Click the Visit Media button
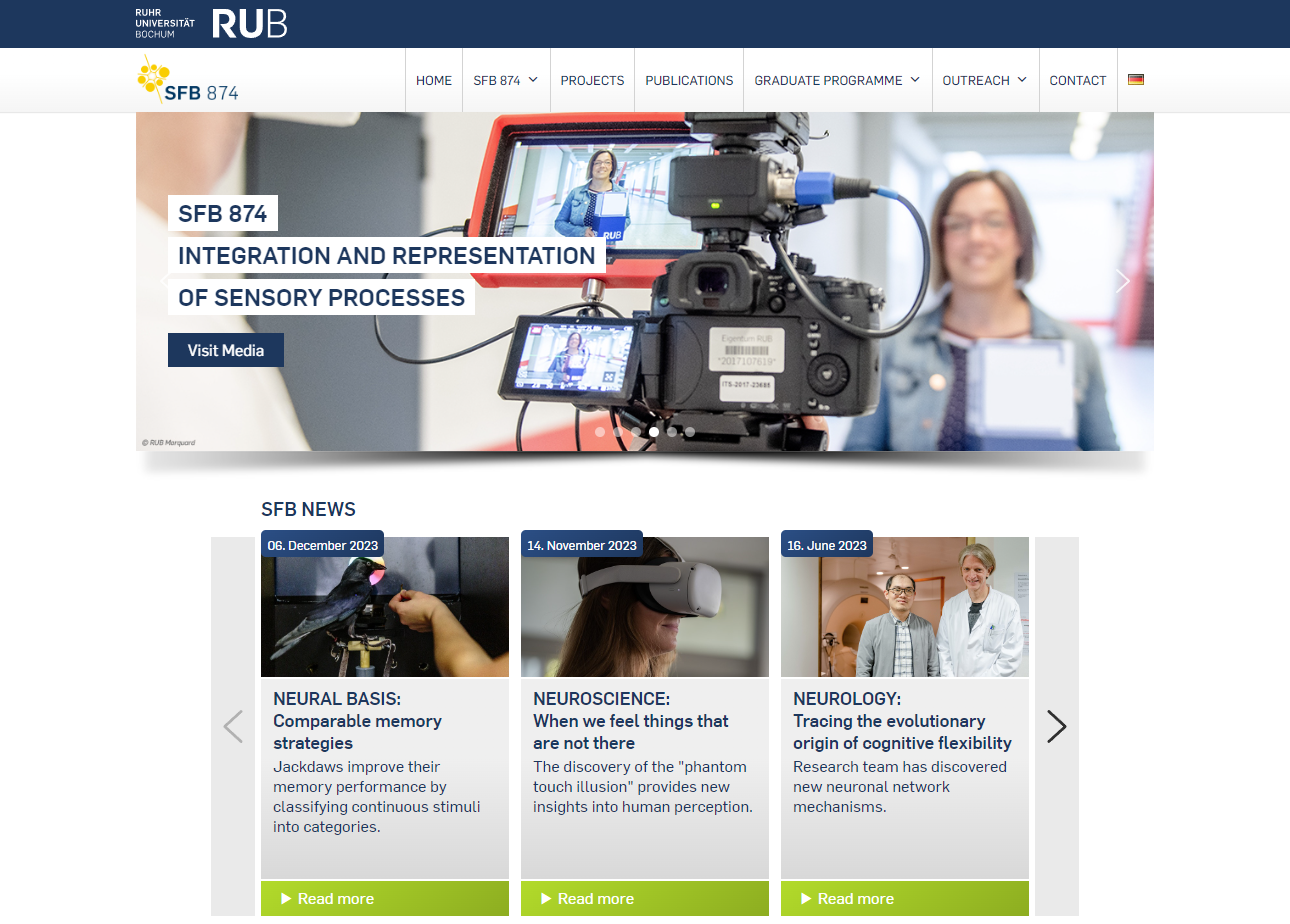The image size is (1290, 924). (x=226, y=350)
